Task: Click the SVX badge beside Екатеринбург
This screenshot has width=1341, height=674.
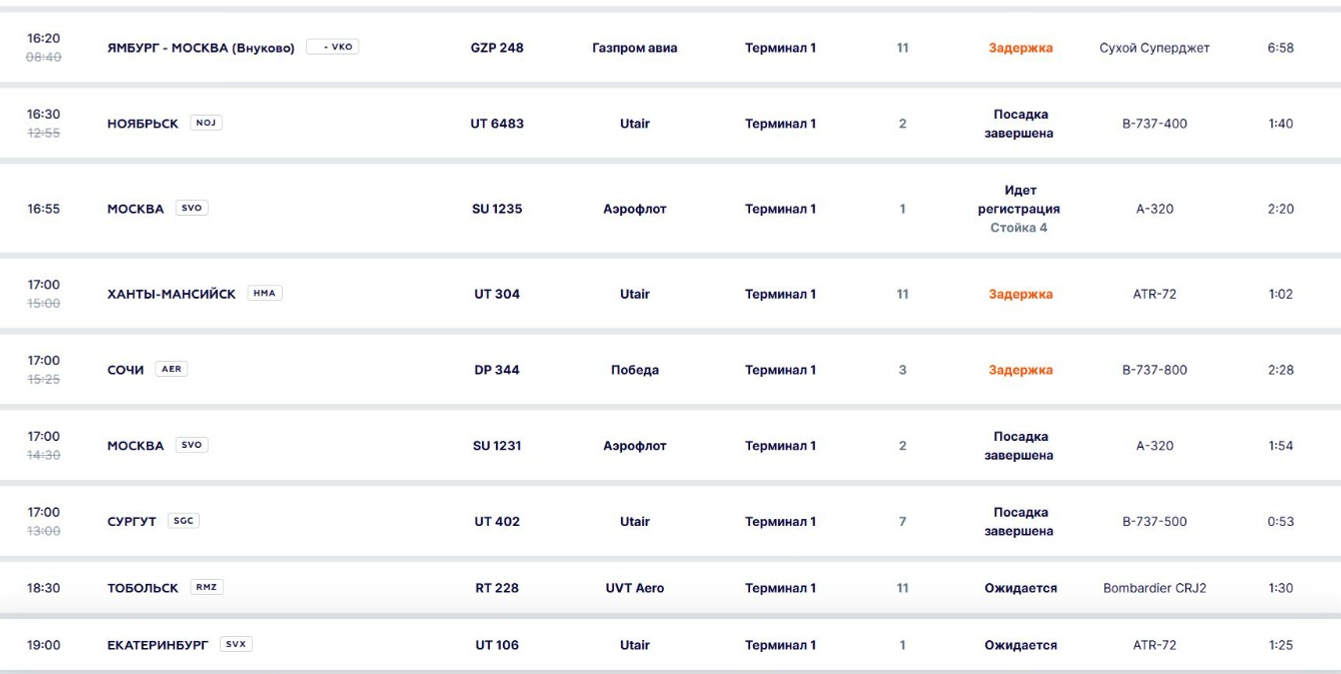Action: tap(236, 645)
